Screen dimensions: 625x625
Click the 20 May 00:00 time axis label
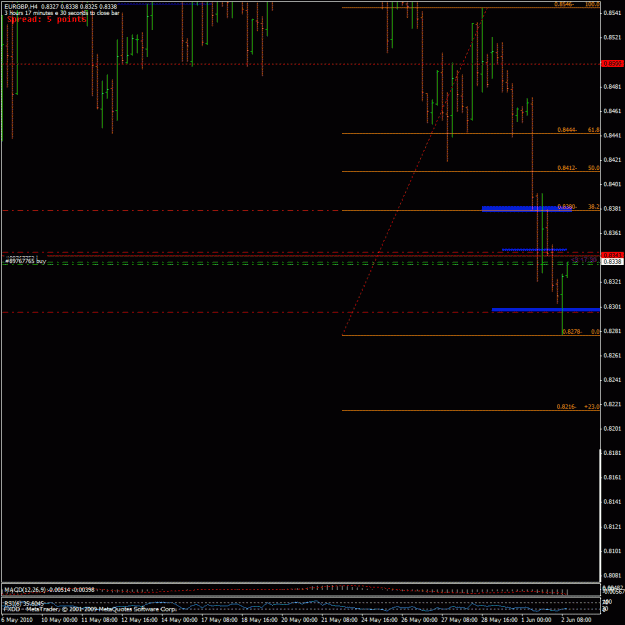click(x=299, y=620)
